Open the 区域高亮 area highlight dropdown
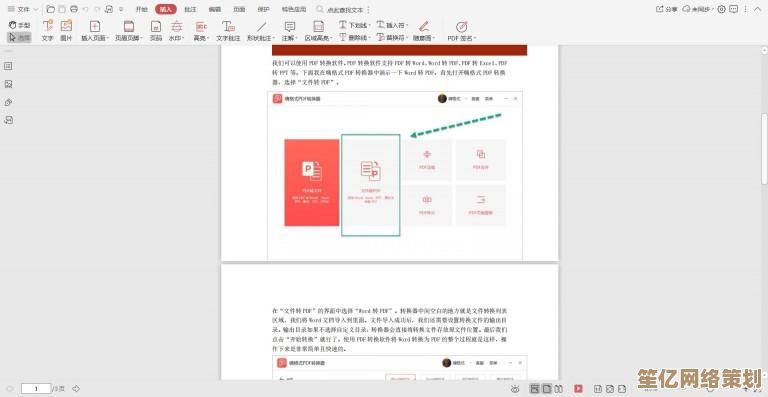Screen dimensions: 768x397 click(x=318, y=31)
